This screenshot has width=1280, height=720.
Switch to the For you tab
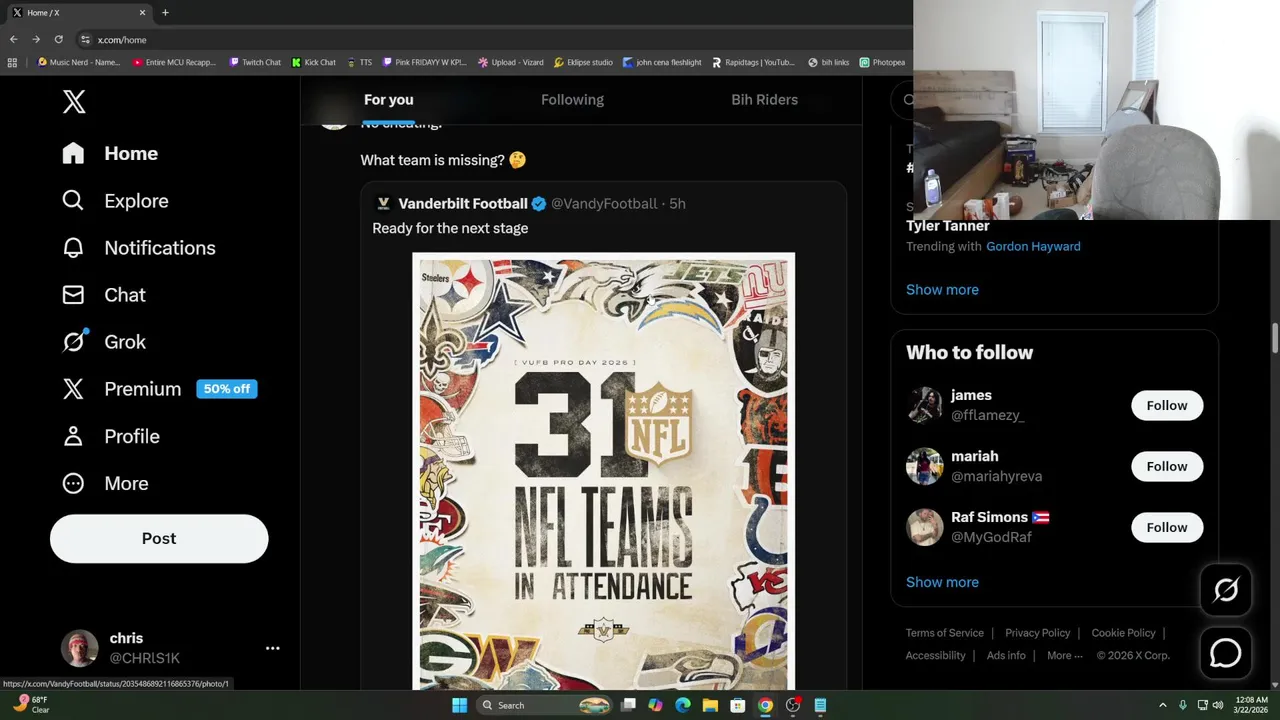point(388,100)
